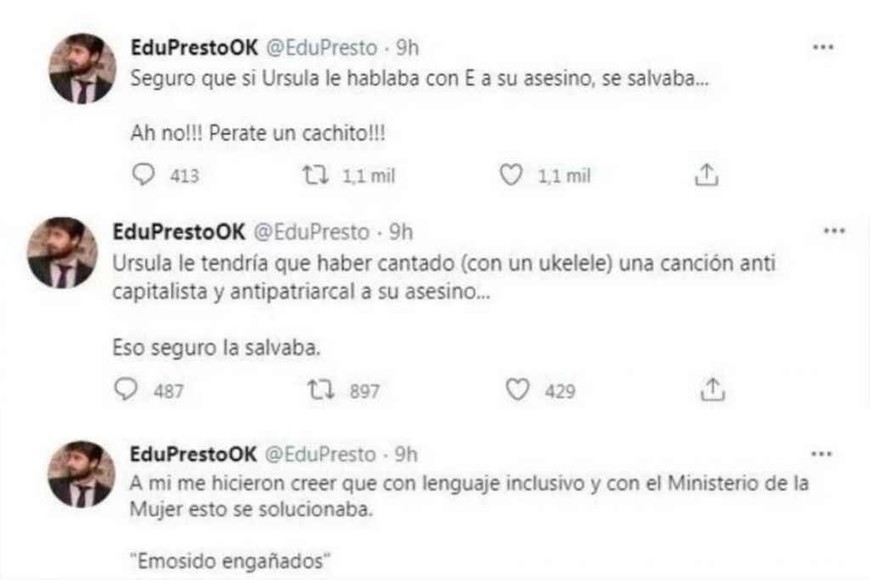
Task: Open profile avatar of first tweet
Action: pyautogui.click(x=81, y=68)
